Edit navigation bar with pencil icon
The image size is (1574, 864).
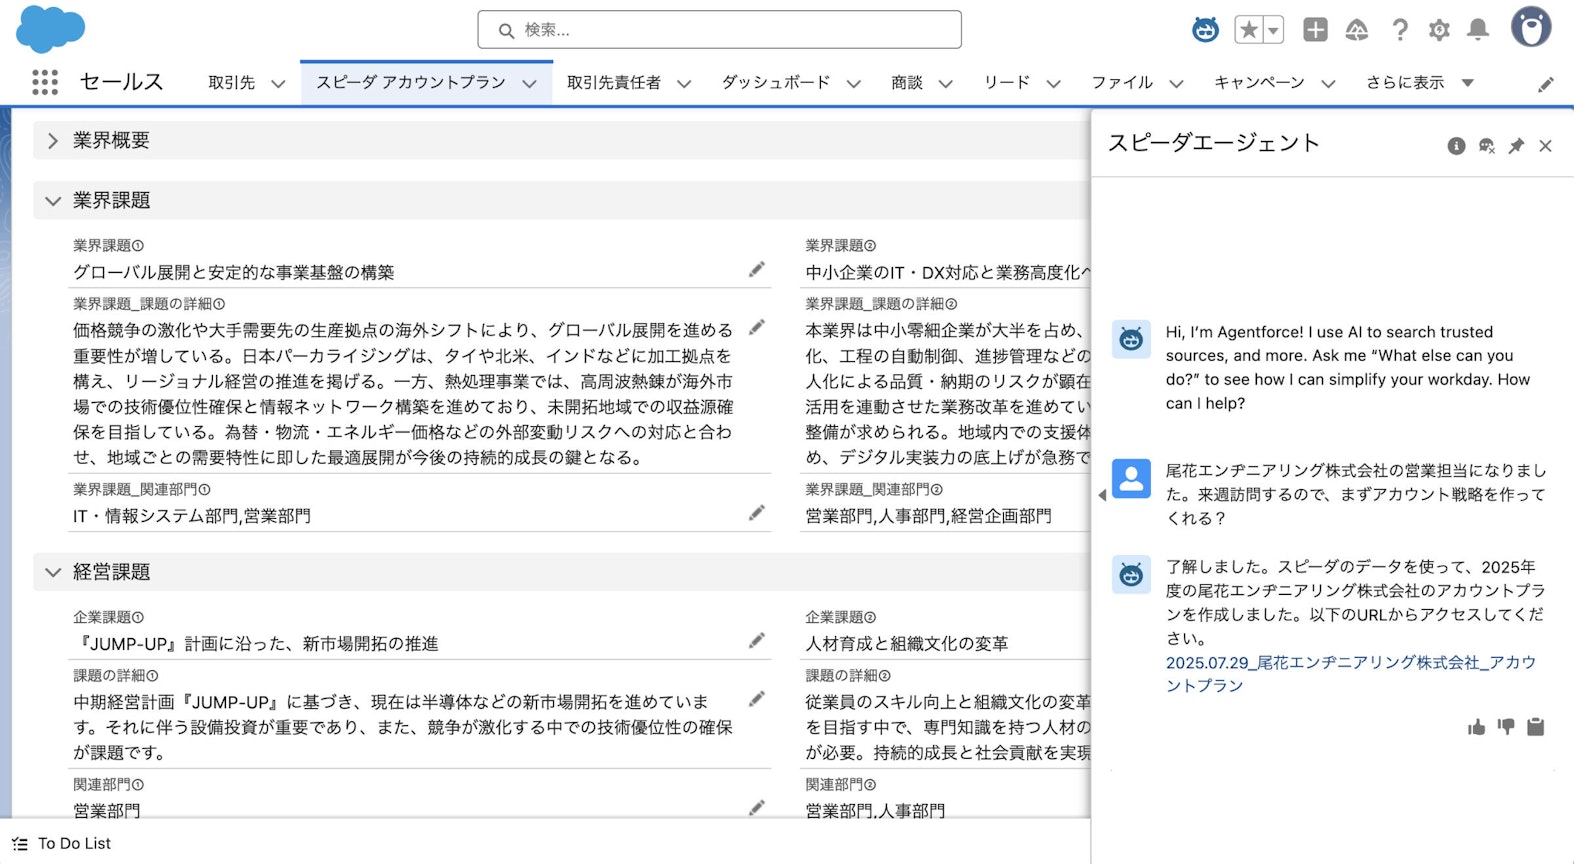coord(1546,84)
